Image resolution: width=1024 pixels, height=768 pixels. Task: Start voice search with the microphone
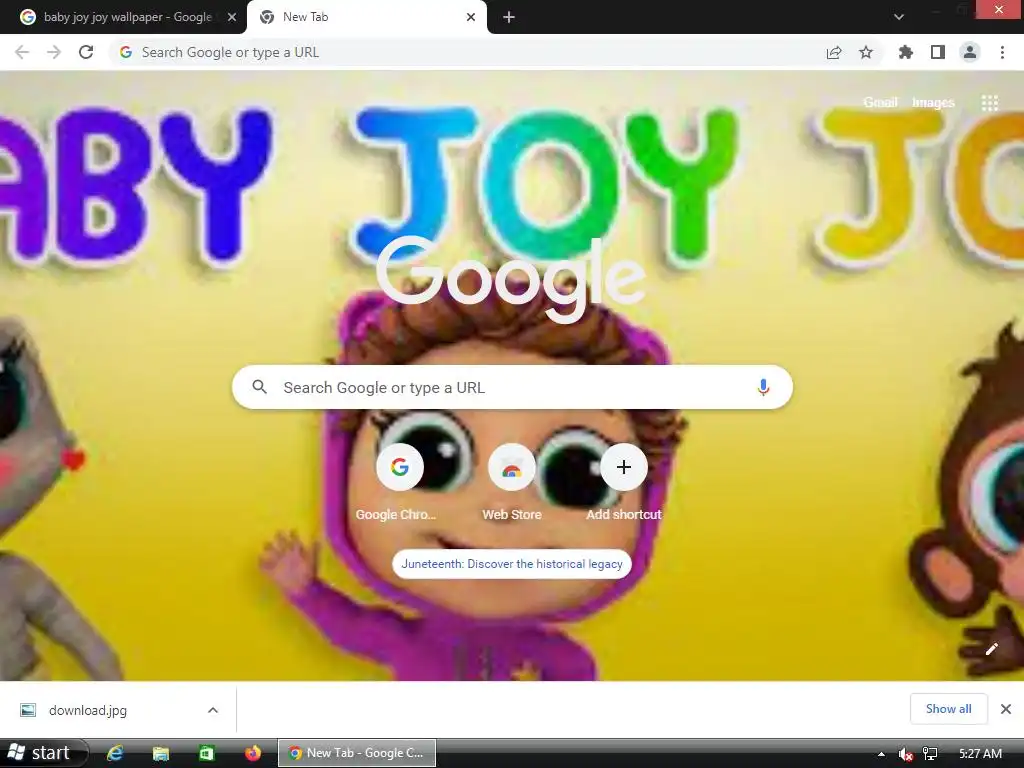tap(763, 387)
